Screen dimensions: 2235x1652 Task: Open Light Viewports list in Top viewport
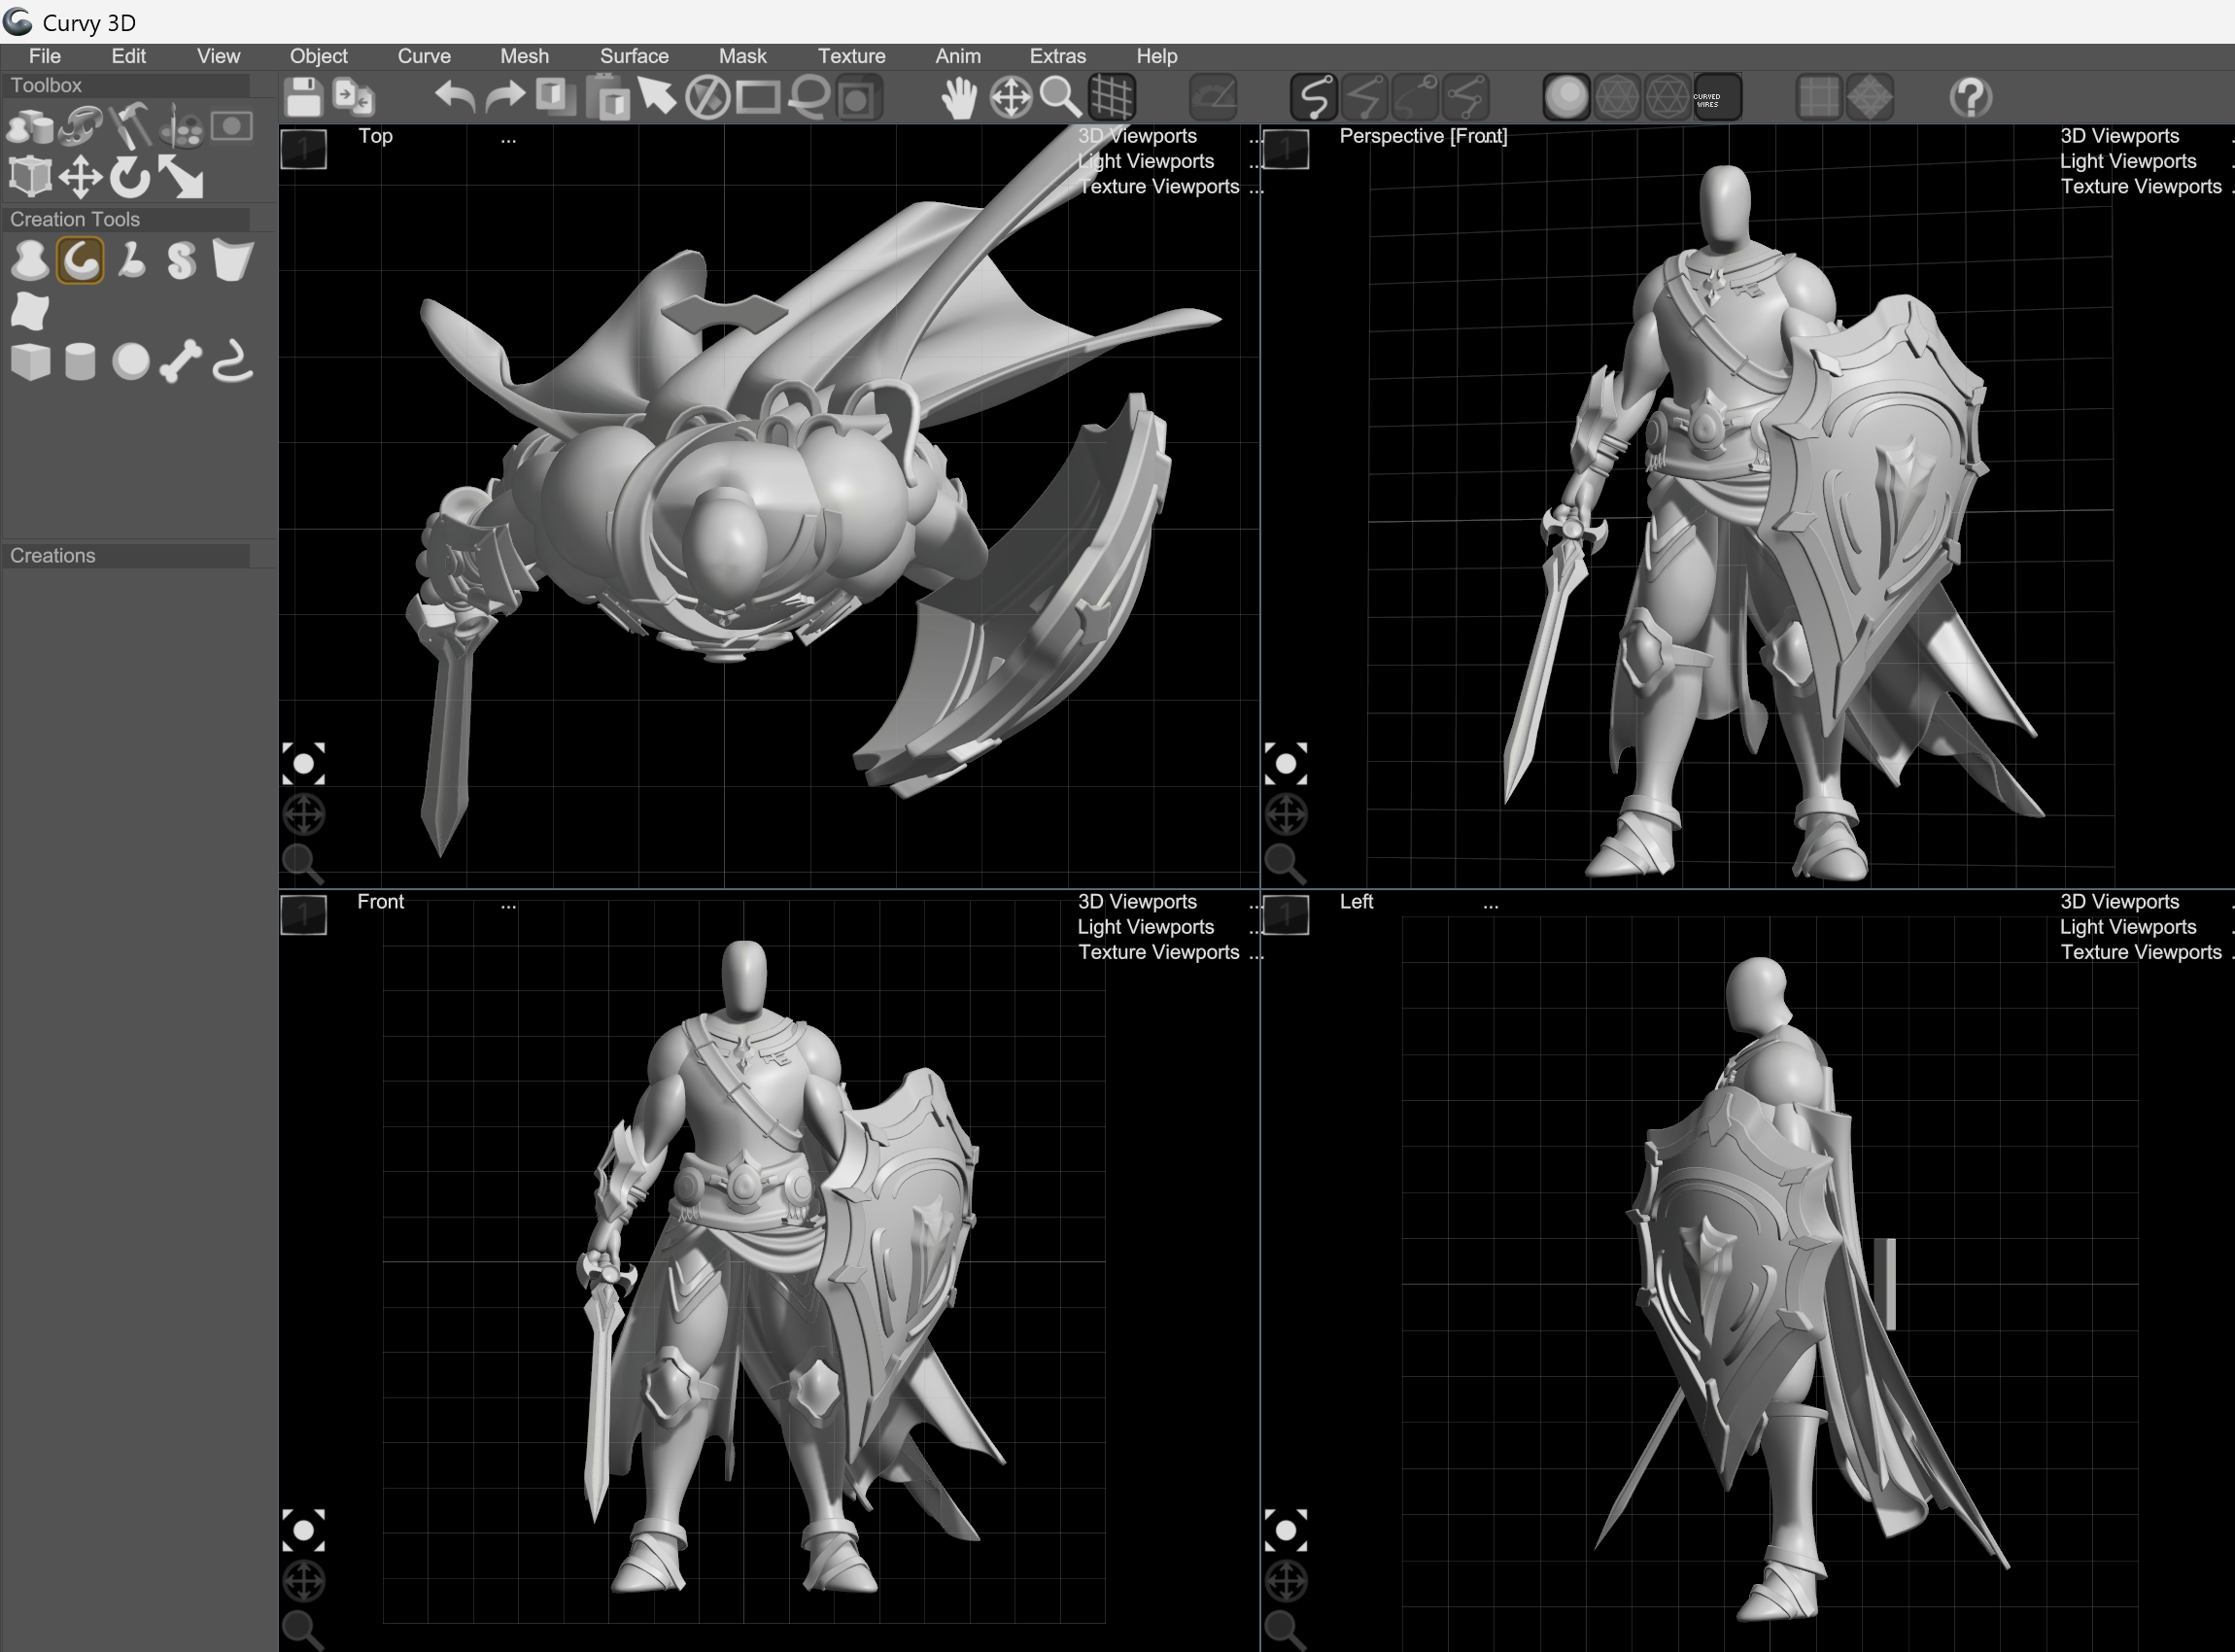tap(1146, 161)
